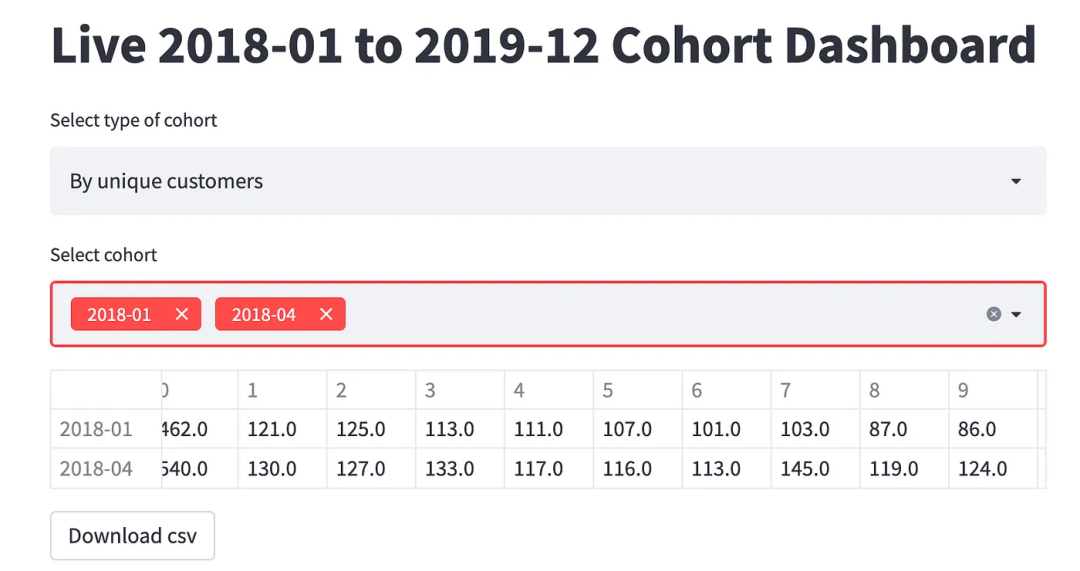The image size is (1080, 571).
Task: Remove the 2018-04 cohort tag
Action: 326,314
